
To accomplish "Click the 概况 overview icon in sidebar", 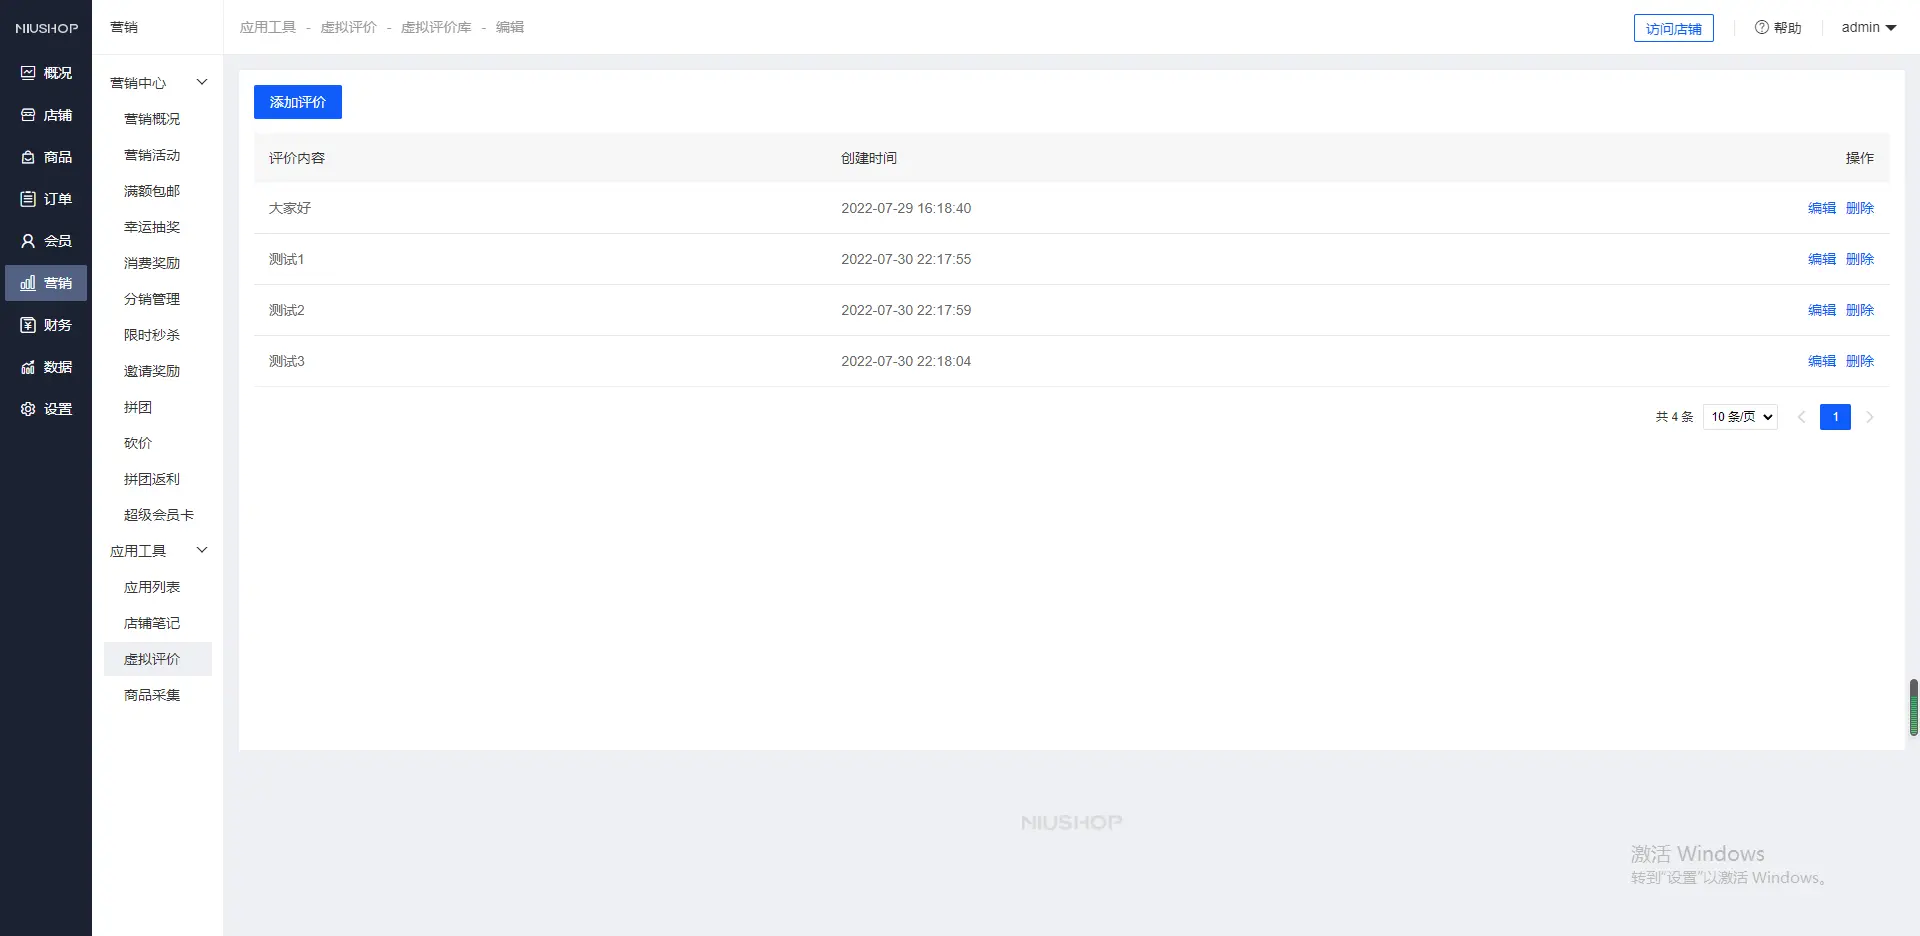I will click(x=28, y=73).
